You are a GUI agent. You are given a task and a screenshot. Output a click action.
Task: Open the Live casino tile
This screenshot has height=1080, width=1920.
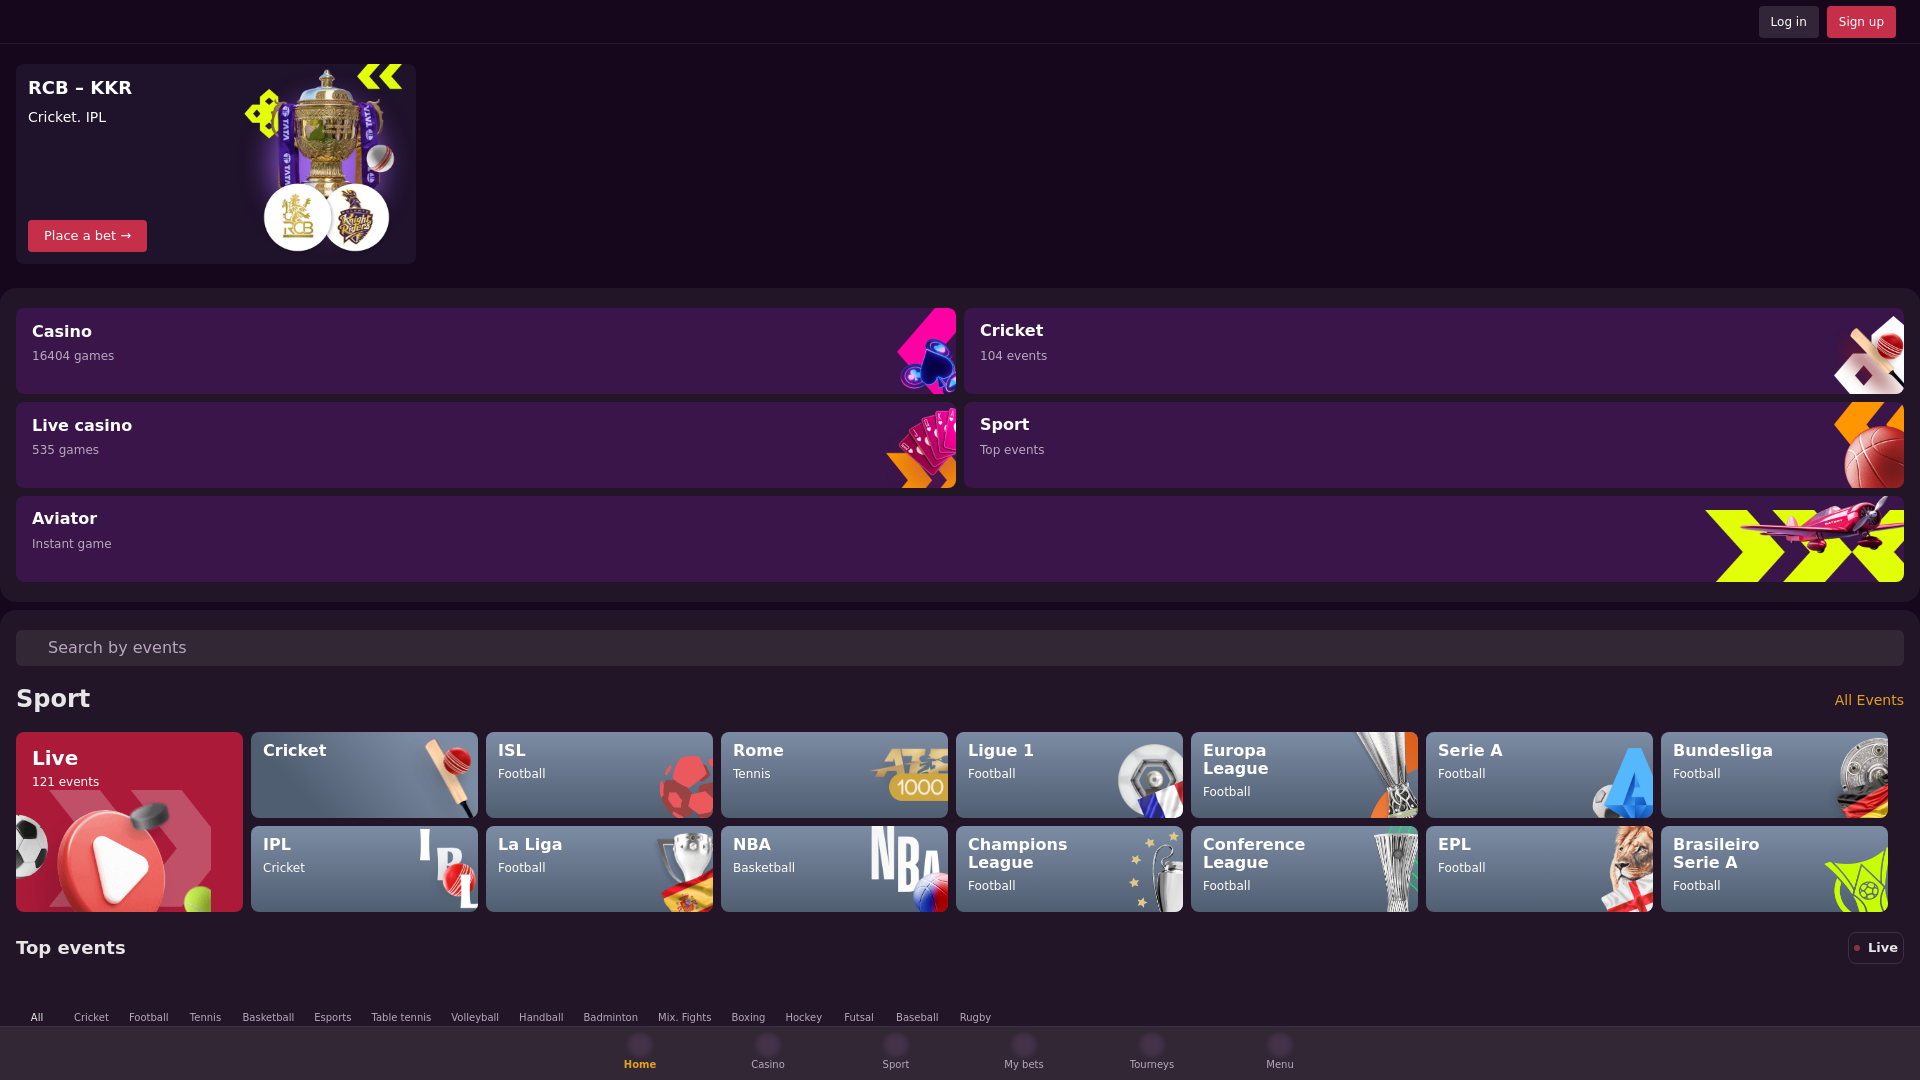click(x=486, y=445)
